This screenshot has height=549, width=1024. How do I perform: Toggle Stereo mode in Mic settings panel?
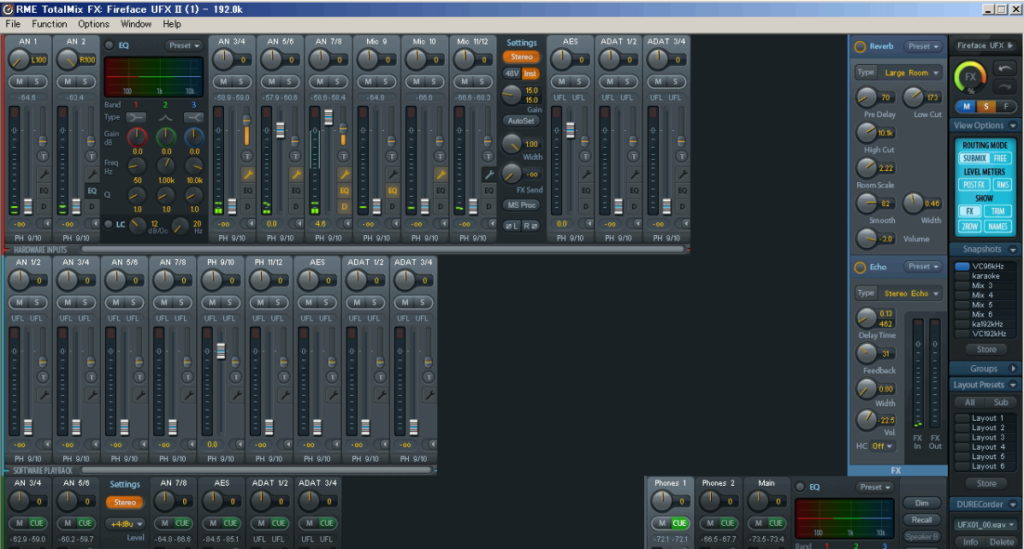tap(521, 57)
